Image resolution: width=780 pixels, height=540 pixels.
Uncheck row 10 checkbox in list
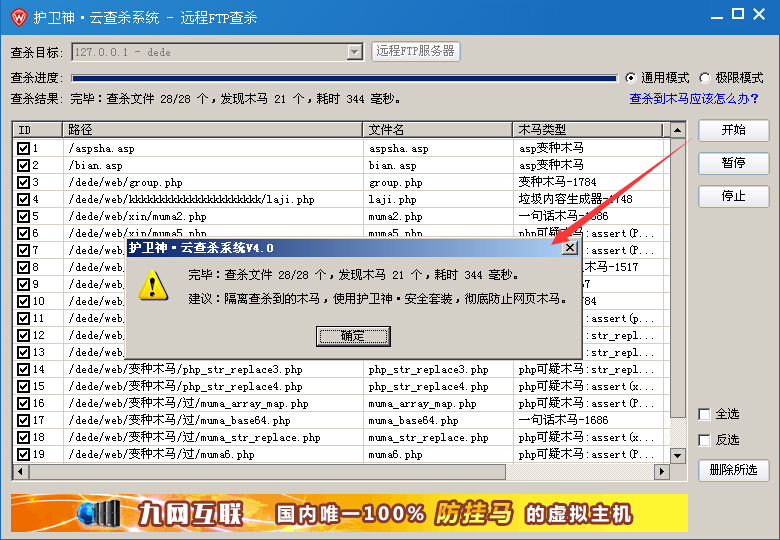point(23,301)
